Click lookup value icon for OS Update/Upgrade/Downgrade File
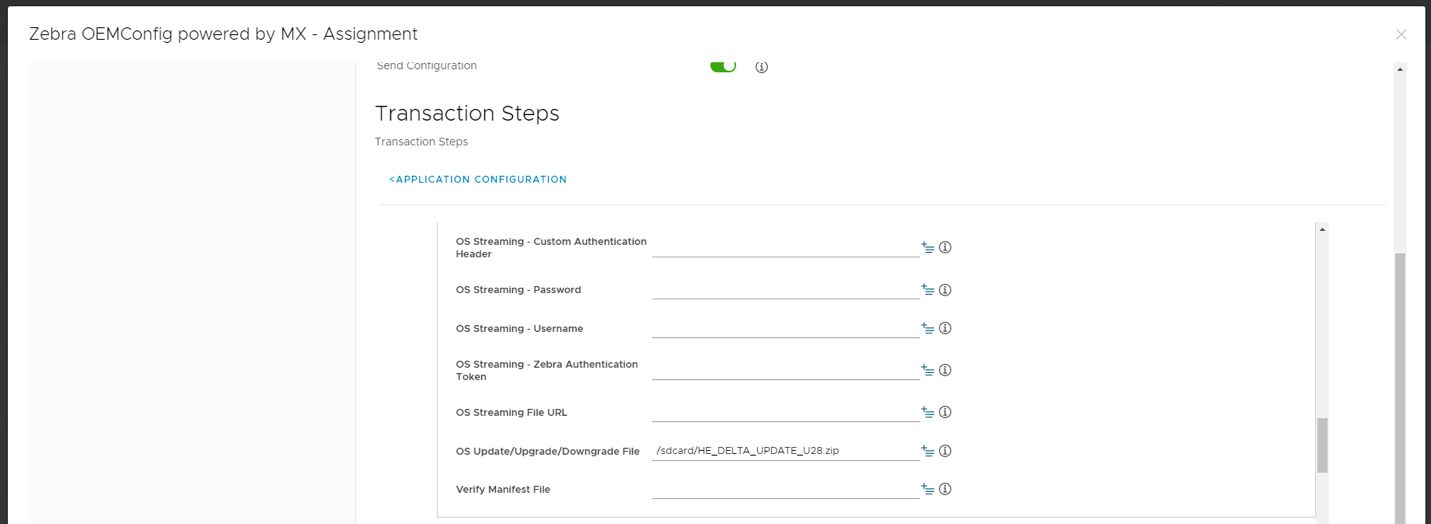Image resolution: width=1431 pixels, height=524 pixels. (x=927, y=451)
